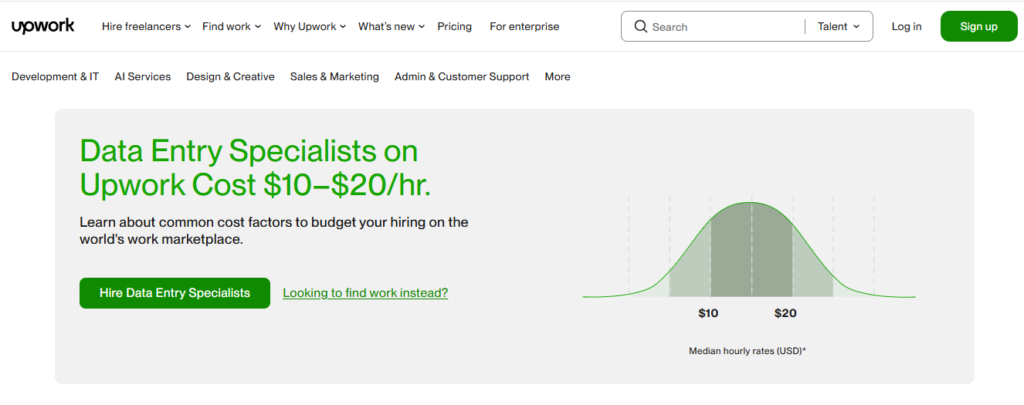Viewport: 1024px width, 405px height.
Task: Click Hire Data Entry Specialists button
Action: click(x=175, y=293)
